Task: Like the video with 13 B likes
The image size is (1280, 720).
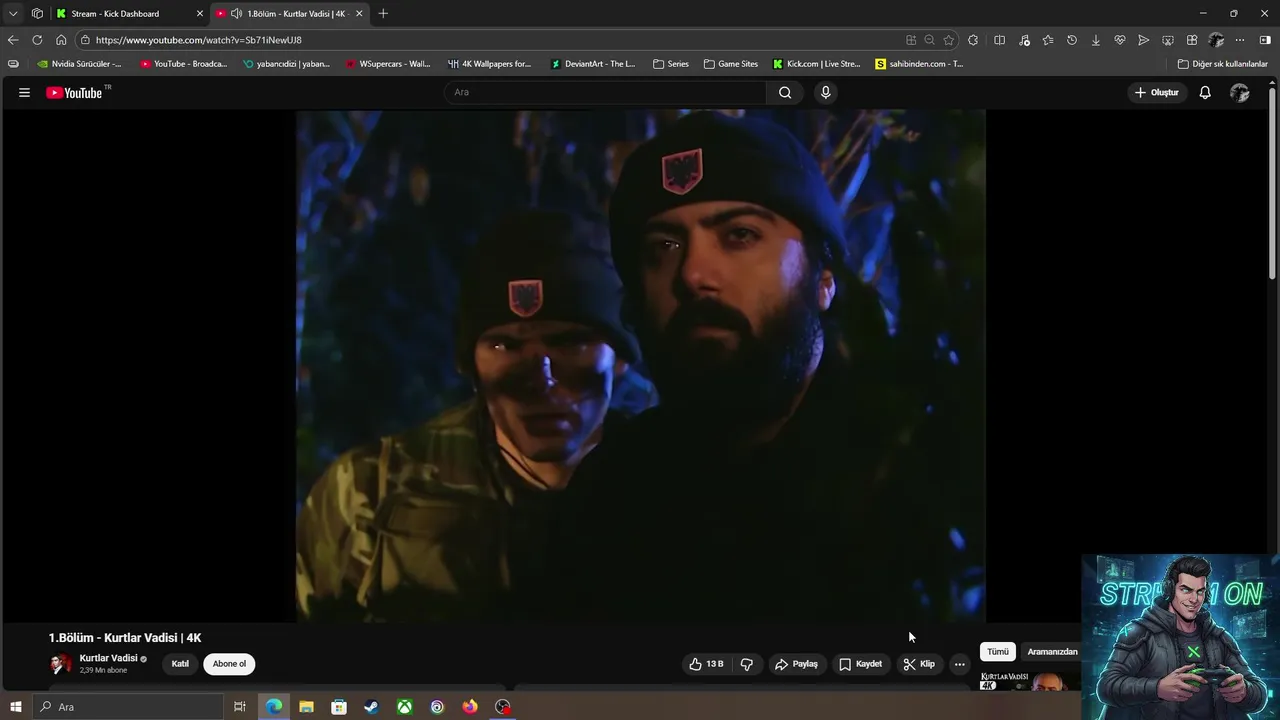Action: click(x=706, y=664)
